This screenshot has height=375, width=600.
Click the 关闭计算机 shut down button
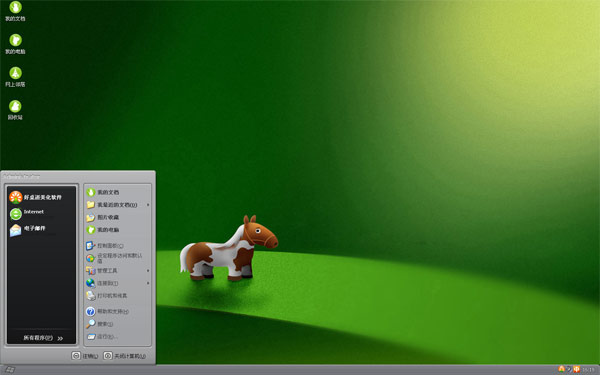click(x=125, y=356)
